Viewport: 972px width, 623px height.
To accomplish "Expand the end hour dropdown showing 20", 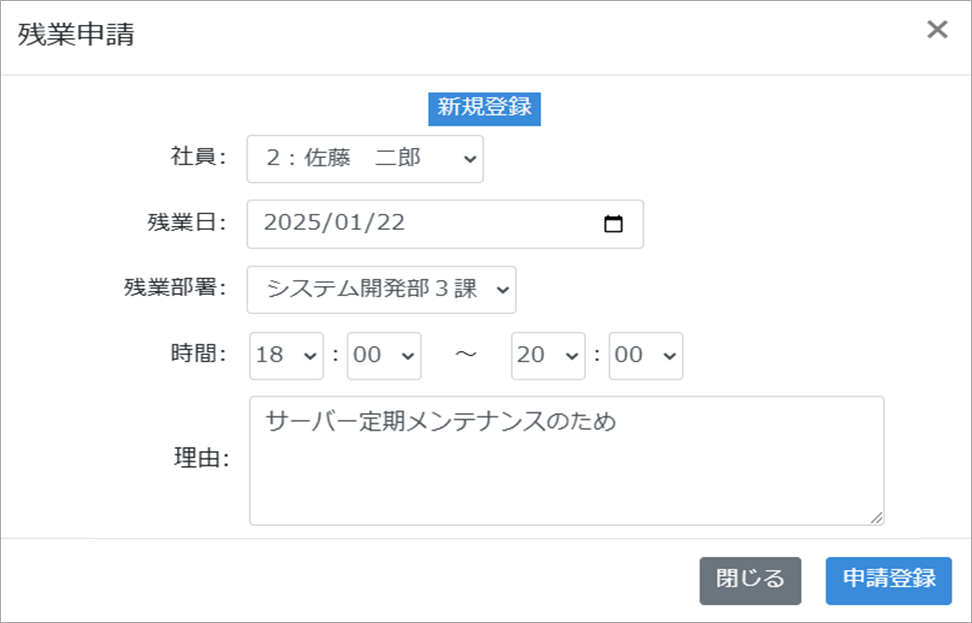I will (547, 356).
